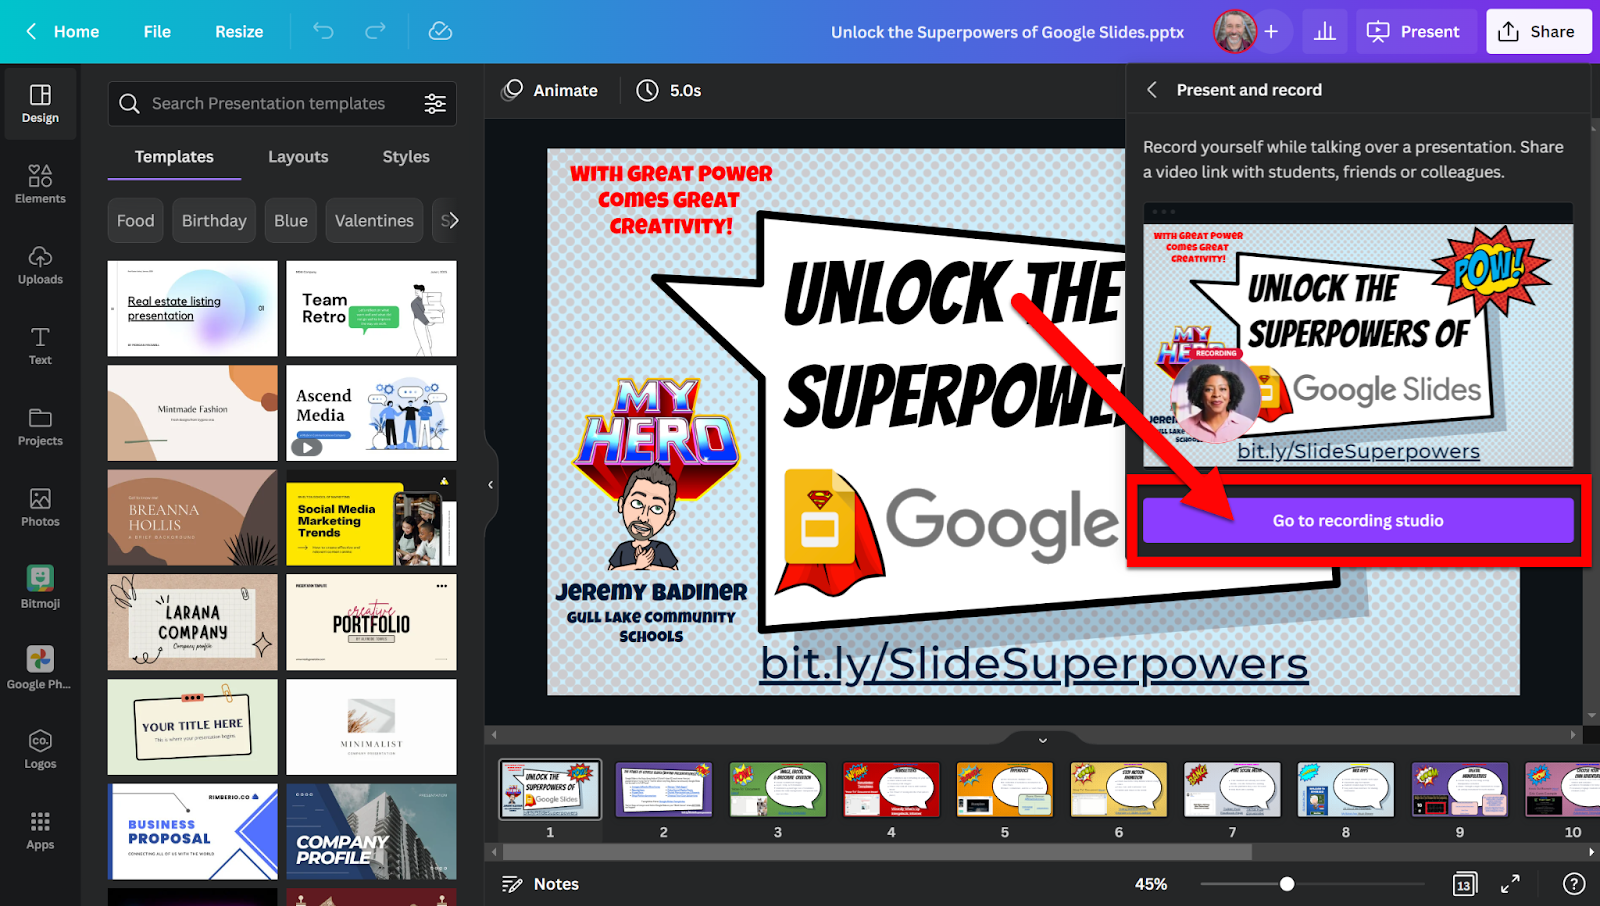The width and height of the screenshot is (1600, 906).
Task: Select the Valentines category chip
Action: click(x=374, y=221)
